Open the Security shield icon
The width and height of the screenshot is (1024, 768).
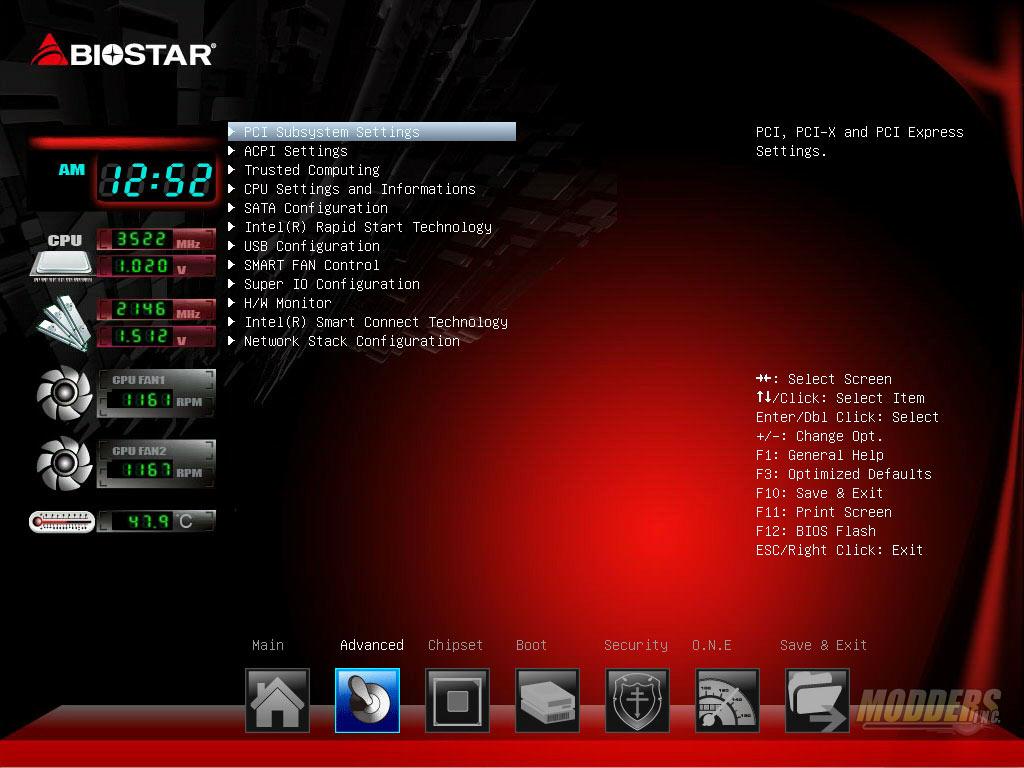point(637,700)
